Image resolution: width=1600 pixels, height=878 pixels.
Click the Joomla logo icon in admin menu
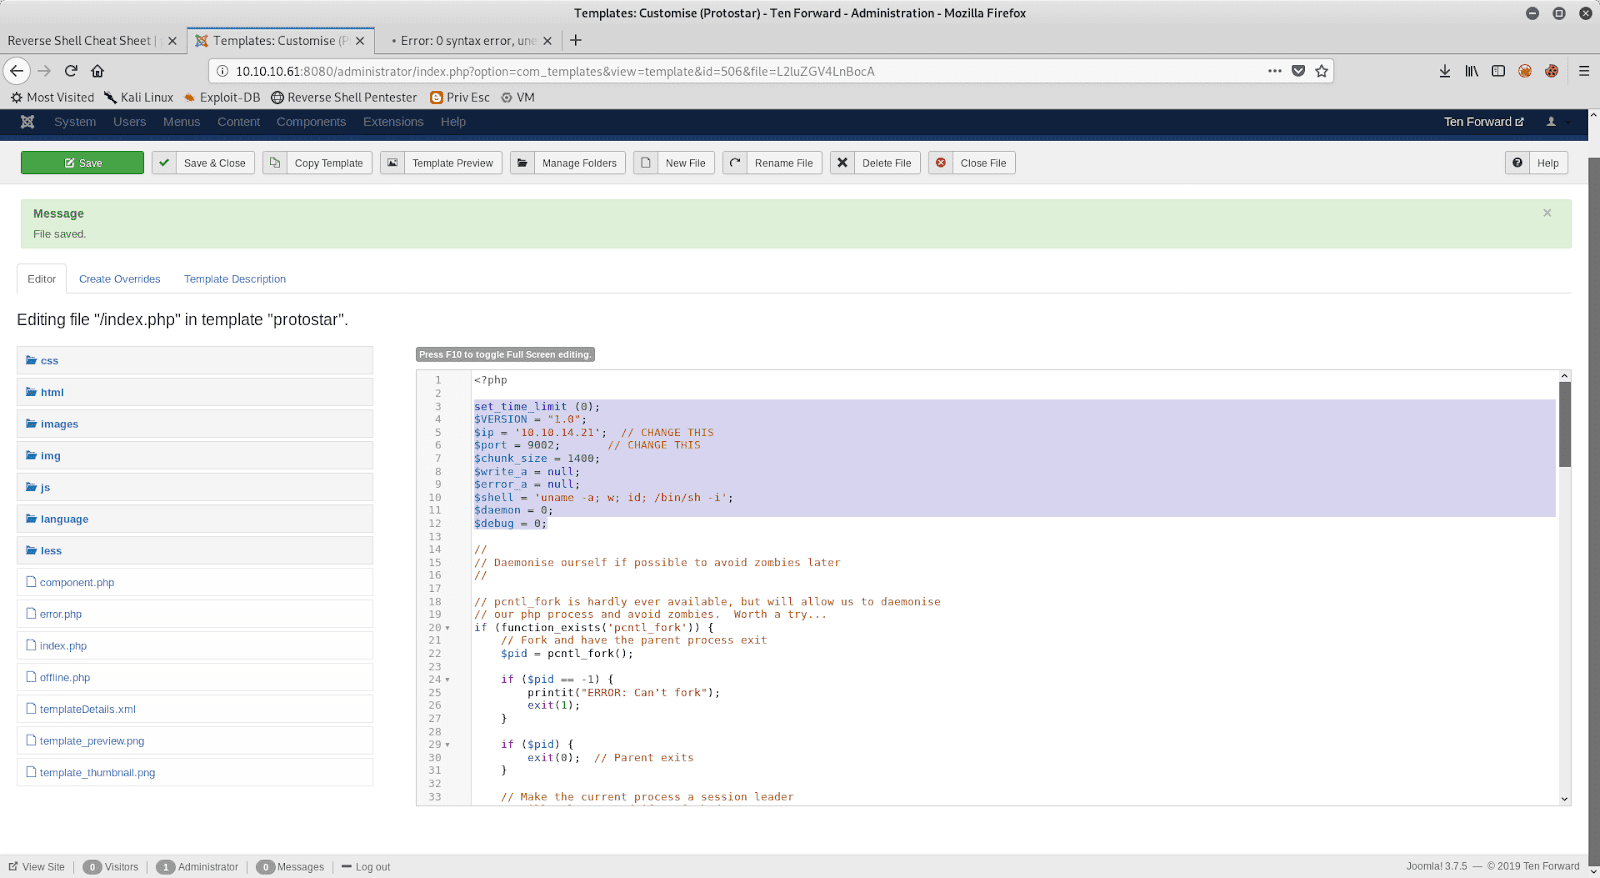27,122
